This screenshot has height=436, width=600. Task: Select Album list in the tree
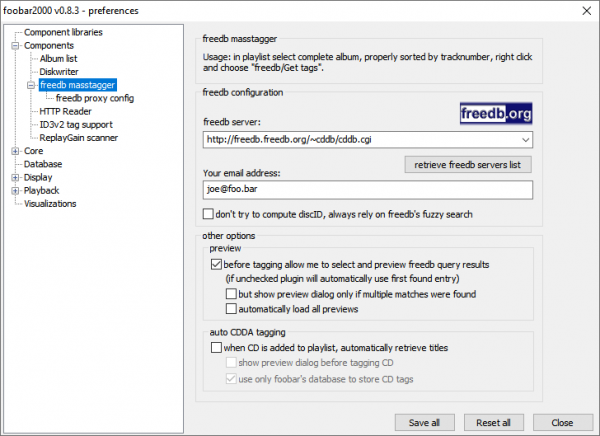coord(58,59)
